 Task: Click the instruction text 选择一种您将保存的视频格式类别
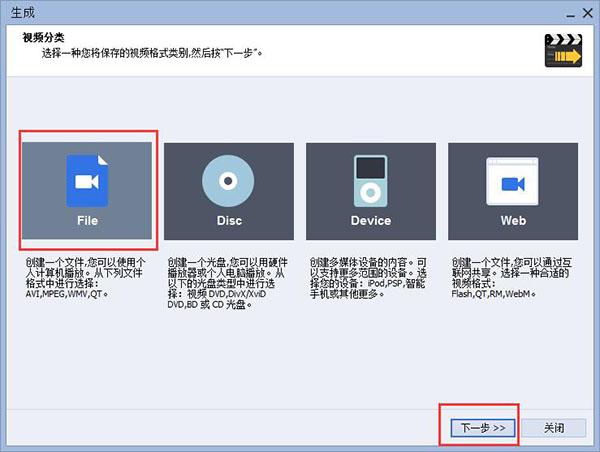(115, 53)
